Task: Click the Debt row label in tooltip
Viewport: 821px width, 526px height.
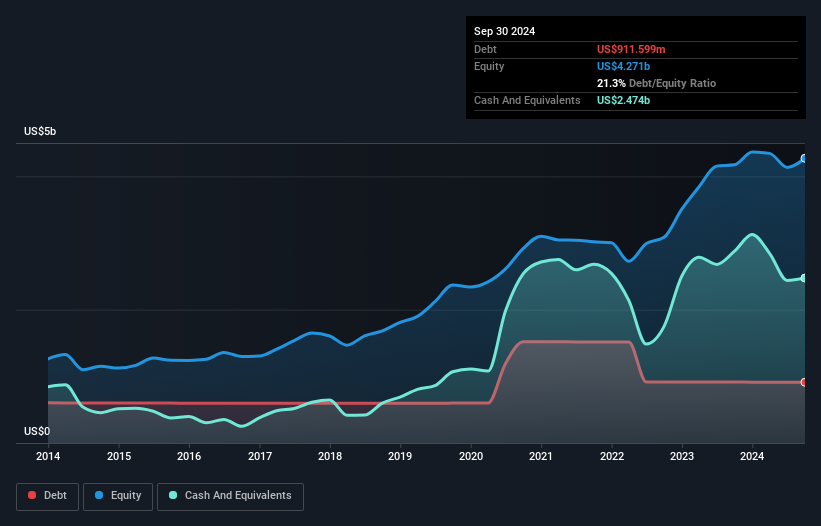Action: [485, 49]
